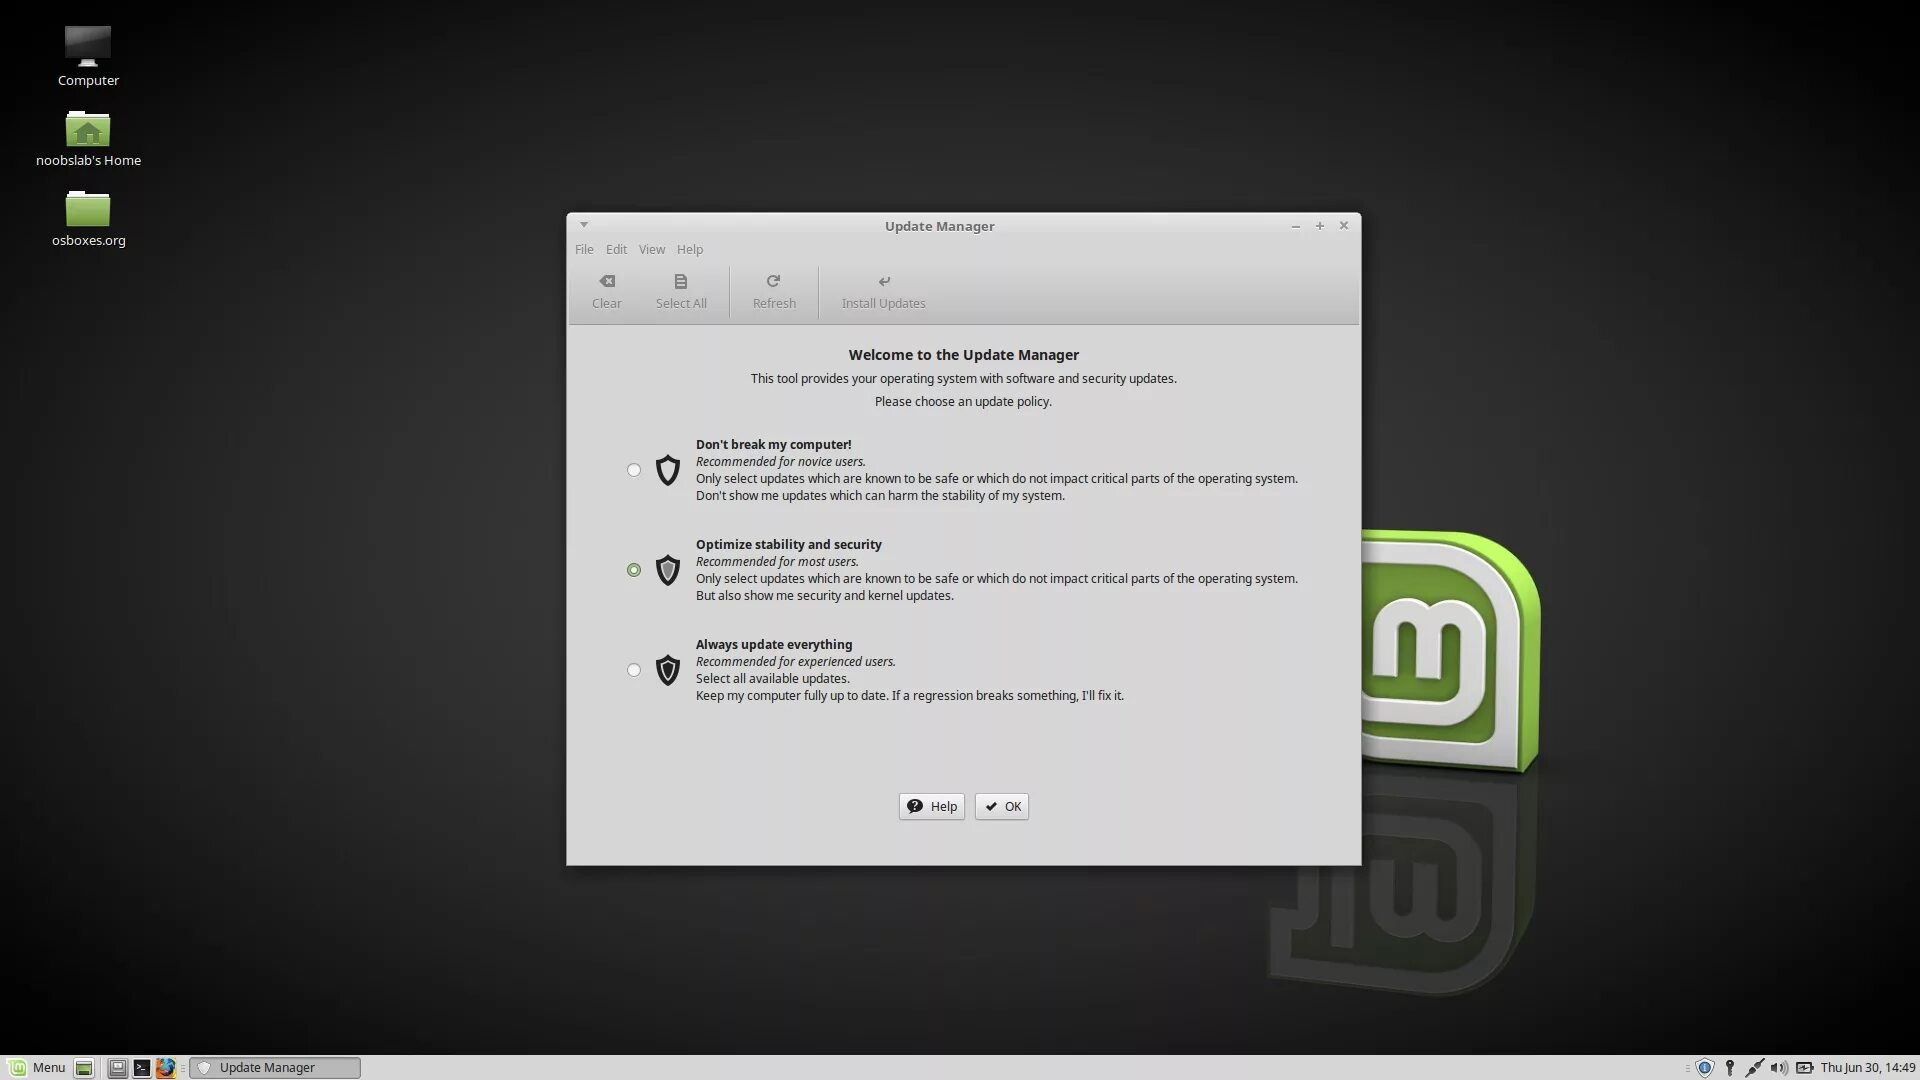Open the View menu
Image resolution: width=1920 pixels, height=1080 pixels.
(x=652, y=249)
